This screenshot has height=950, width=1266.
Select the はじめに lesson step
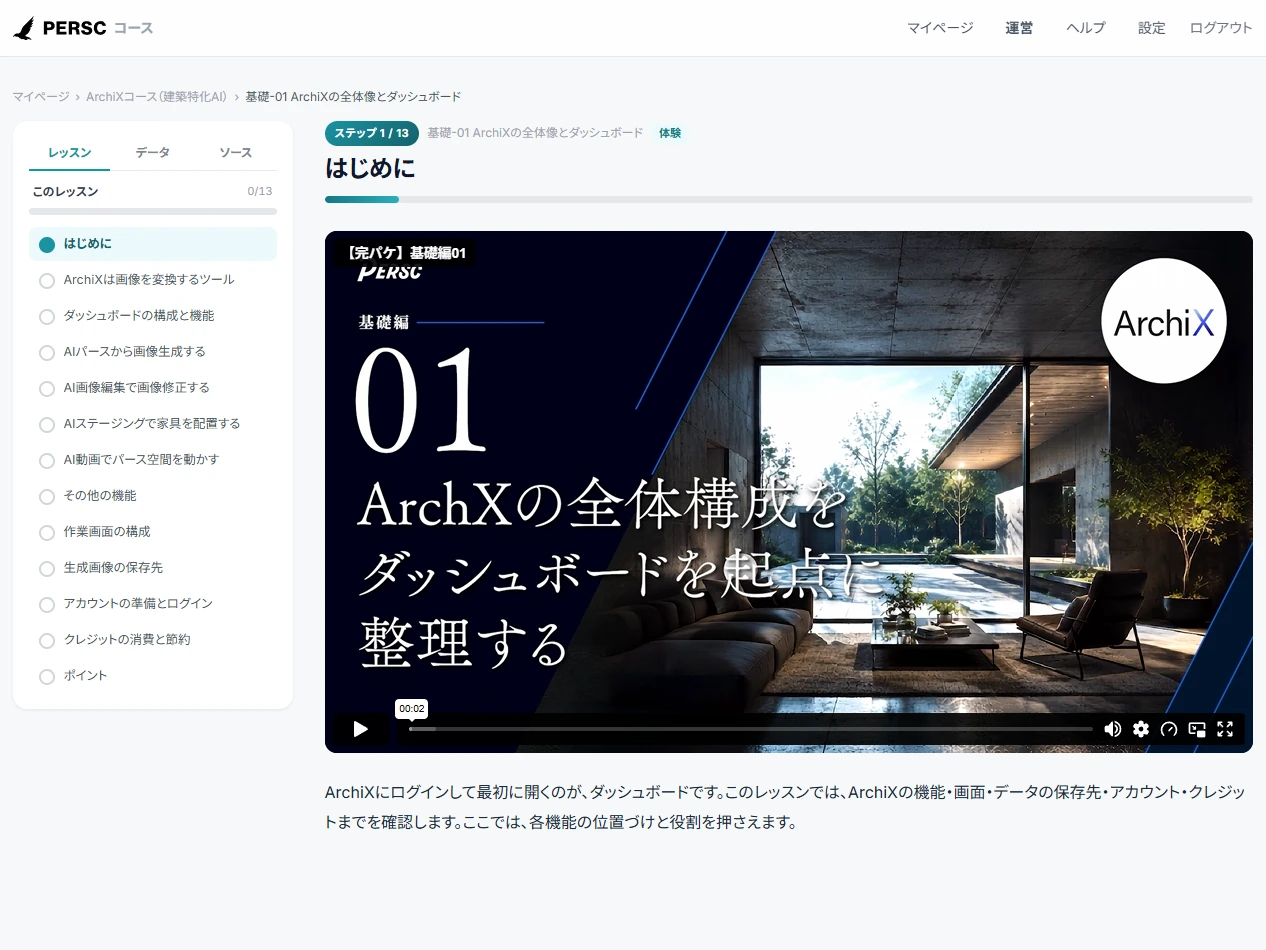tap(153, 244)
